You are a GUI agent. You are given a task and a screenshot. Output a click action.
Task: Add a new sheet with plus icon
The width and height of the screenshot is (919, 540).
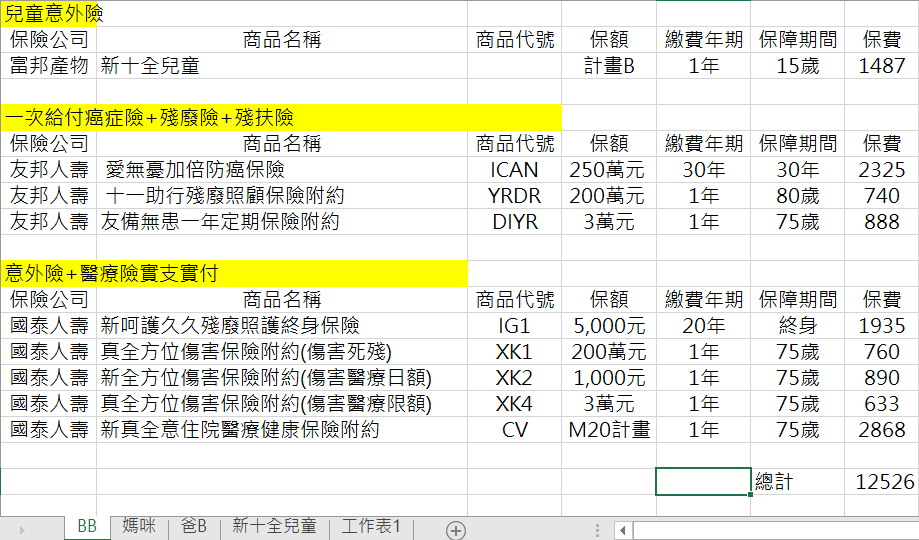tap(456, 530)
